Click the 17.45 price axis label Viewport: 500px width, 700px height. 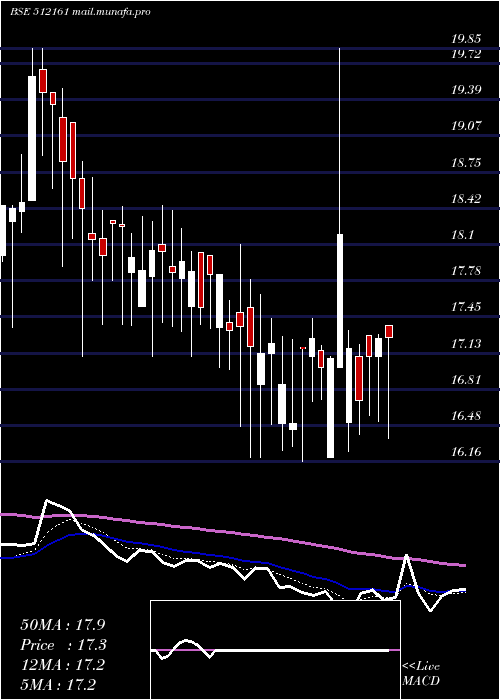click(466, 307)
